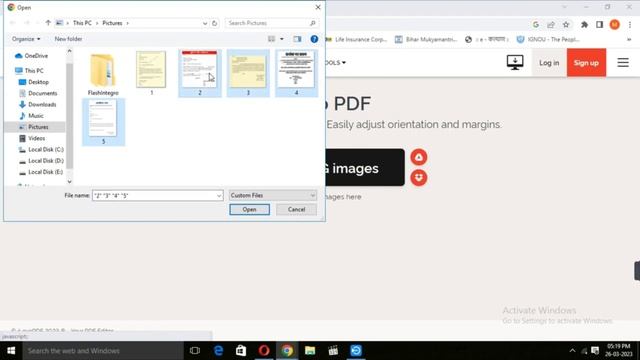Show more bookmarks chevron in Chrome
Image resolution: width=640 pixels, height=360 pixels.
(629, 40)
